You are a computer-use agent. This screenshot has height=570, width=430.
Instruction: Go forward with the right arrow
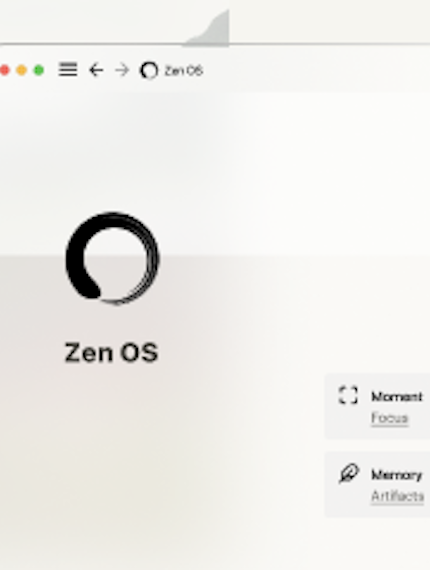(x=122, y=70)
